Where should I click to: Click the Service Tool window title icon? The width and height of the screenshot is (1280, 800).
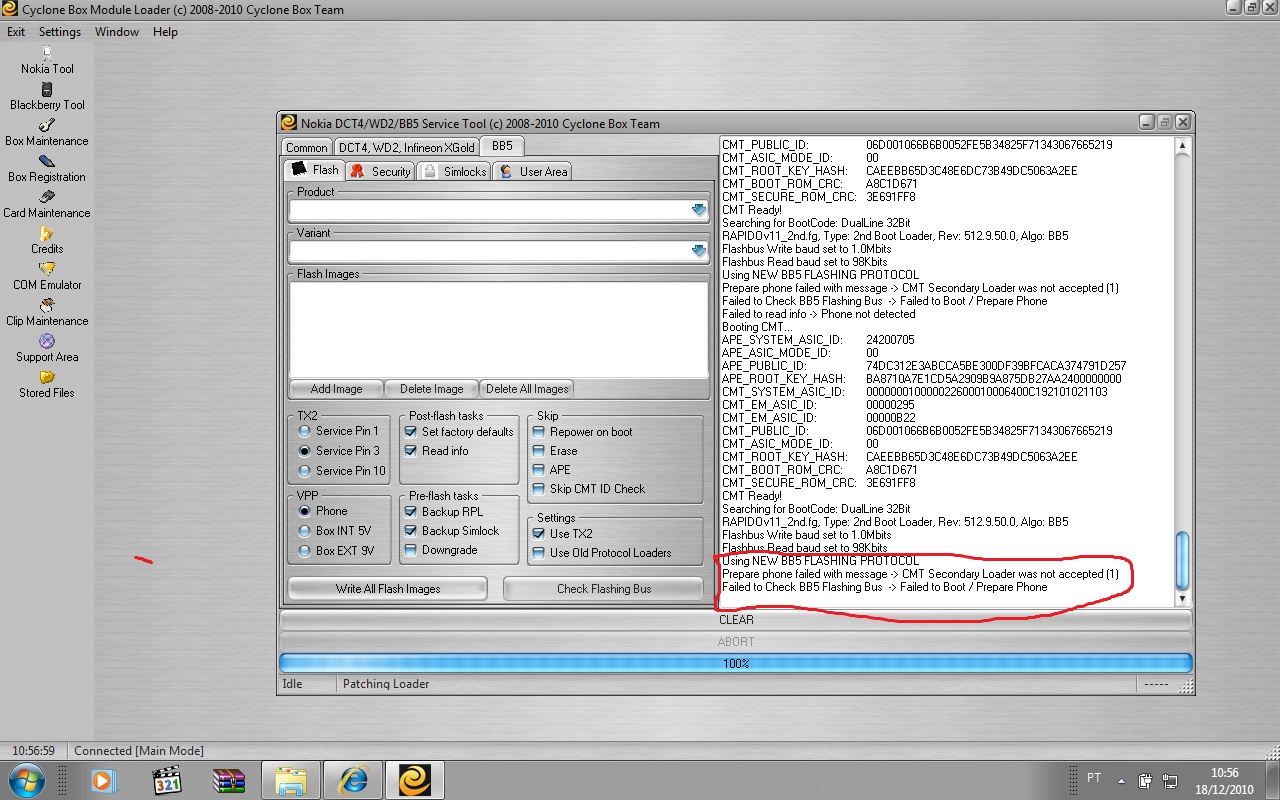coord(289,123)
